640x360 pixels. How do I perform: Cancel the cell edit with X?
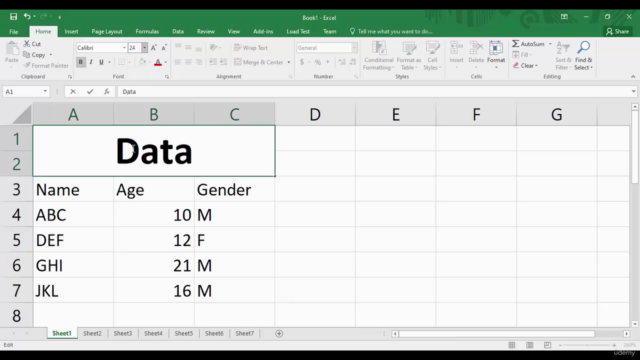[x=73, y=91]
